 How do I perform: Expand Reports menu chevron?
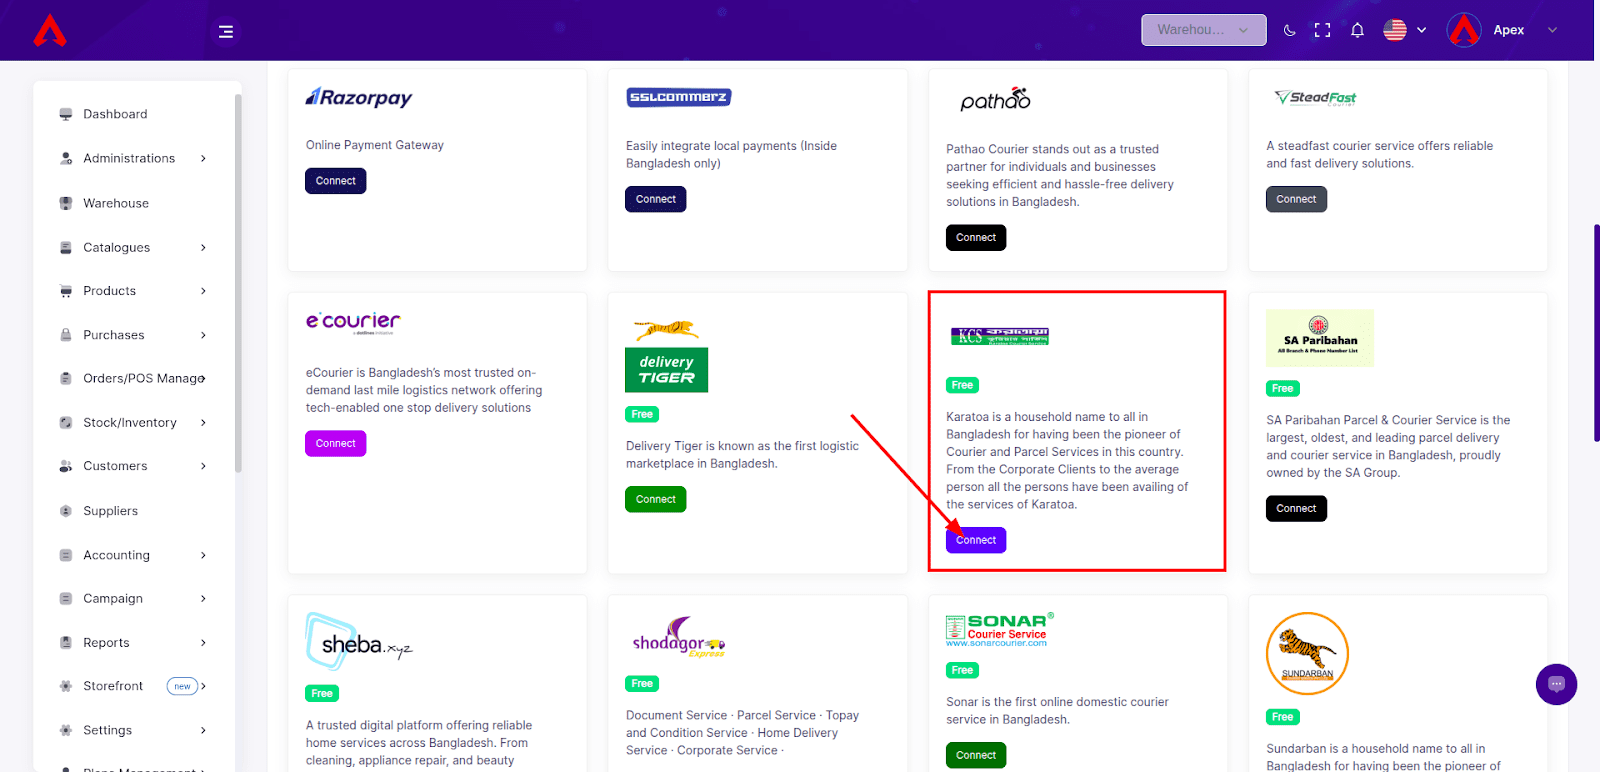point(203,642)
